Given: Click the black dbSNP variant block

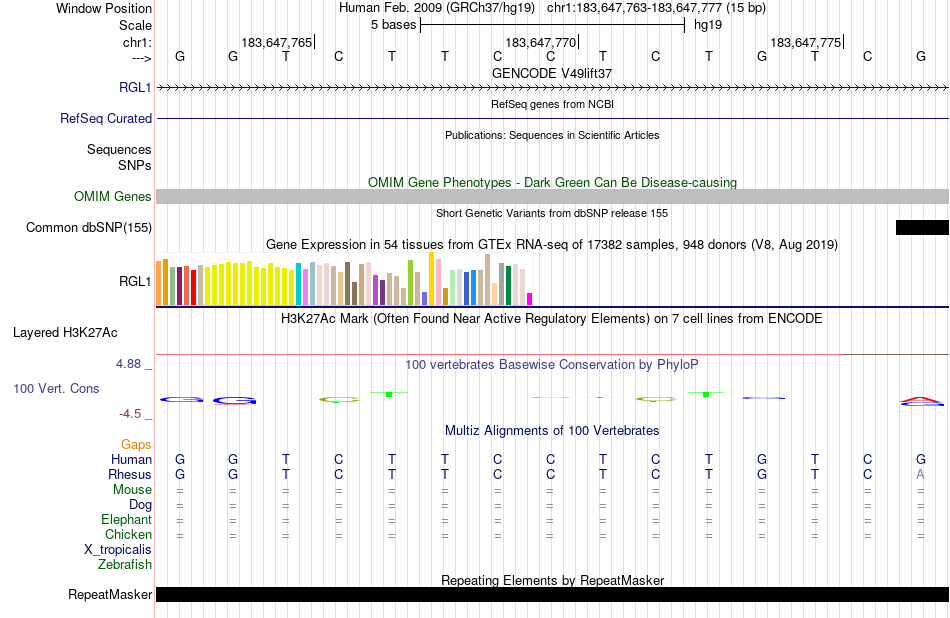Looking at the screenshot, I should point(922,227).
